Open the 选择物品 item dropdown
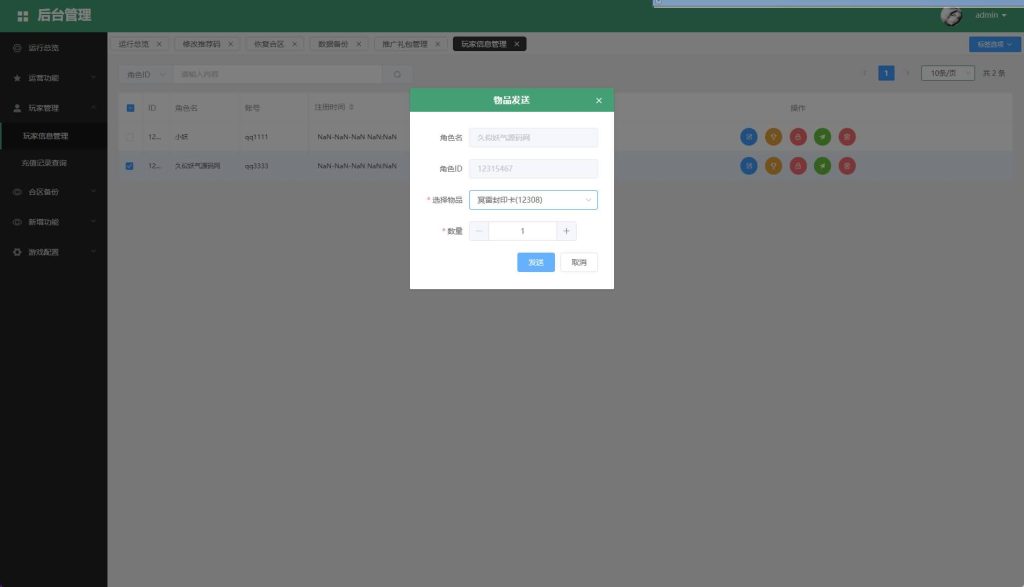Screen dimensions: 1024x587 533,200
